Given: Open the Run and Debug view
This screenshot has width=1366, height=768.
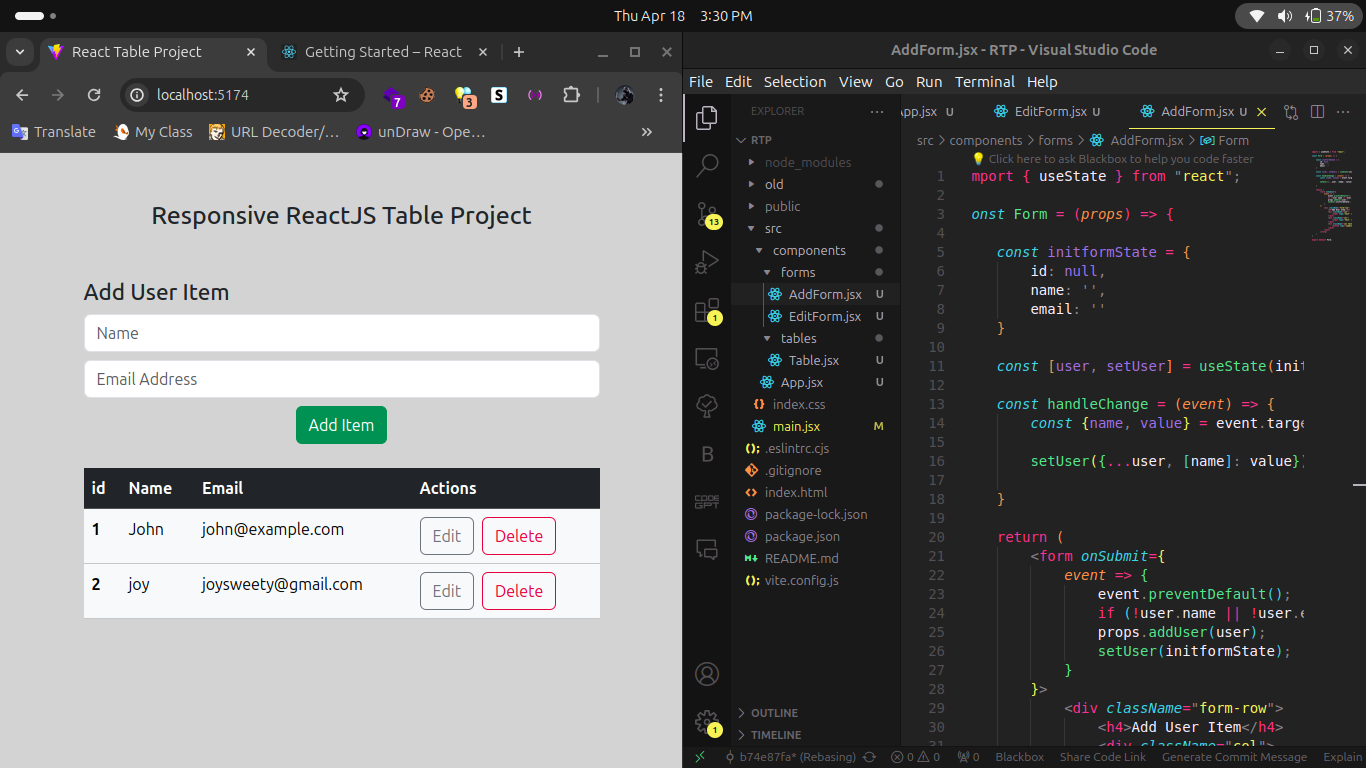Looking at the screenshot, I should coord(707,262).
